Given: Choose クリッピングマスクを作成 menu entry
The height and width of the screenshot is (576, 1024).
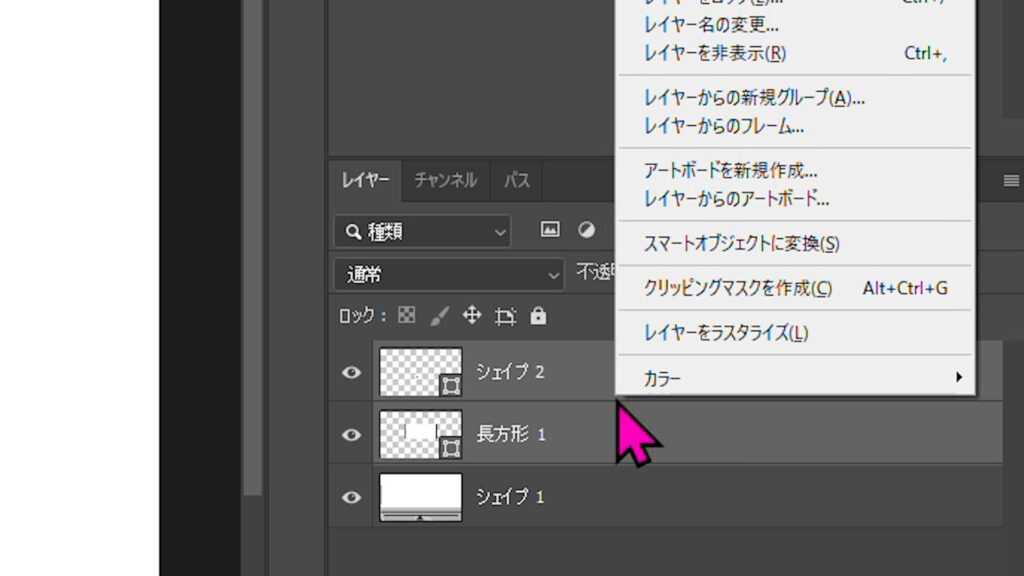Looking at the screenshot, I should click(x=738, y=288).
